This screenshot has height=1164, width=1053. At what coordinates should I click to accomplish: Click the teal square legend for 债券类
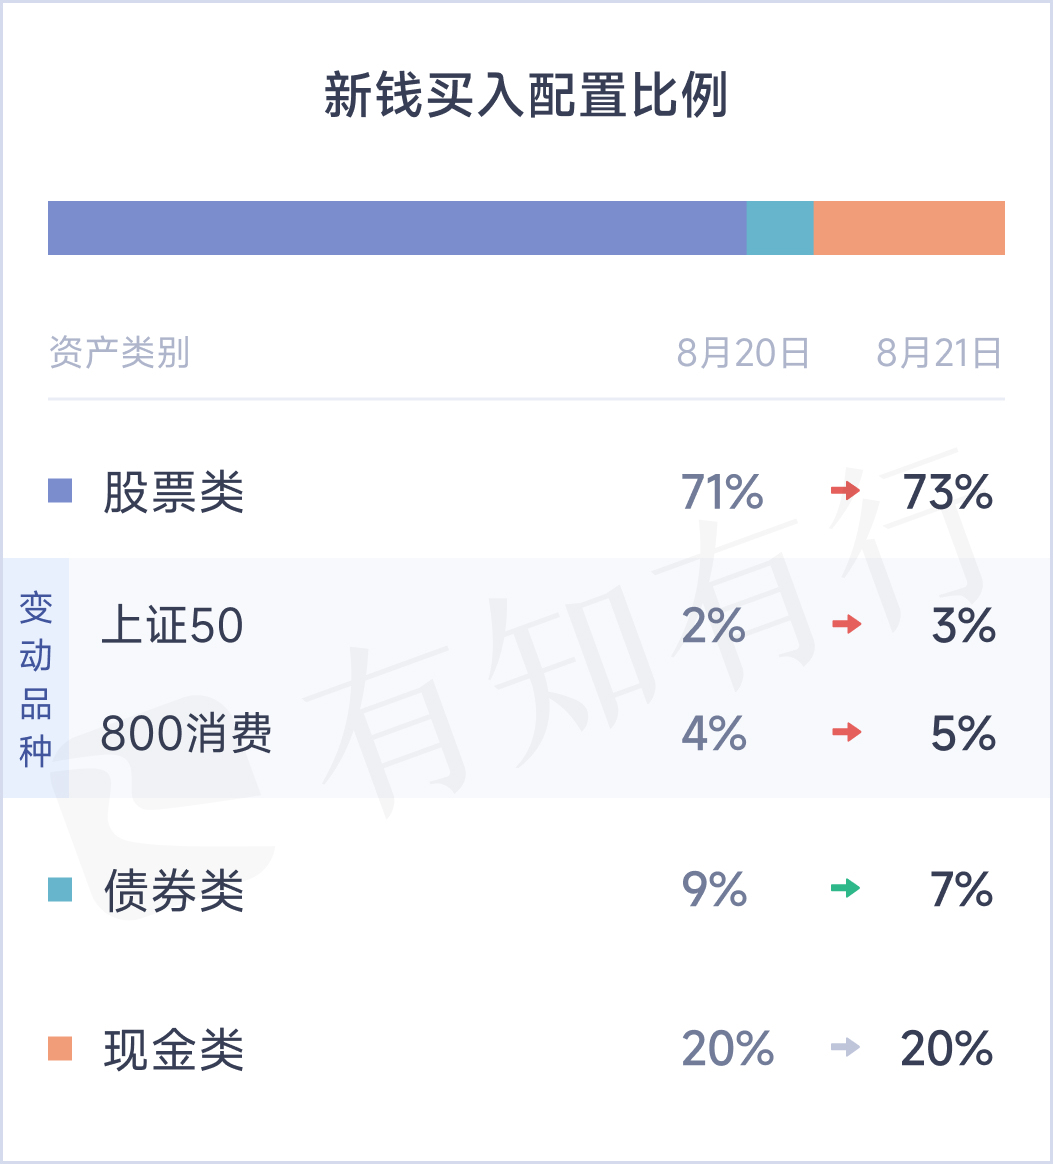(60, 889)
